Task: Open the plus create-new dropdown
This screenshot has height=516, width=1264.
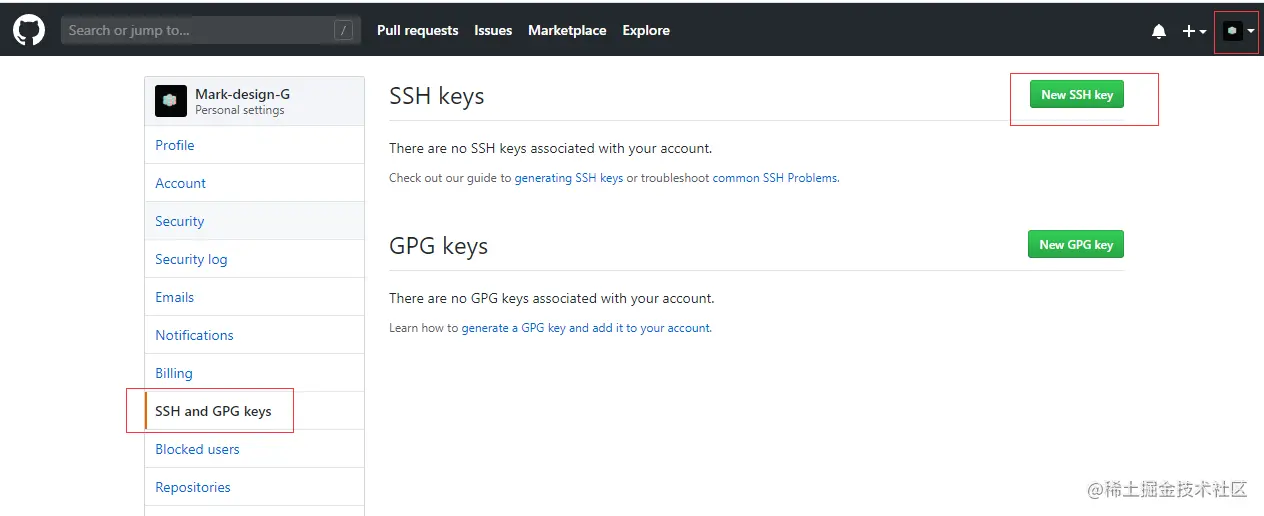Action: coord(1193,31)
